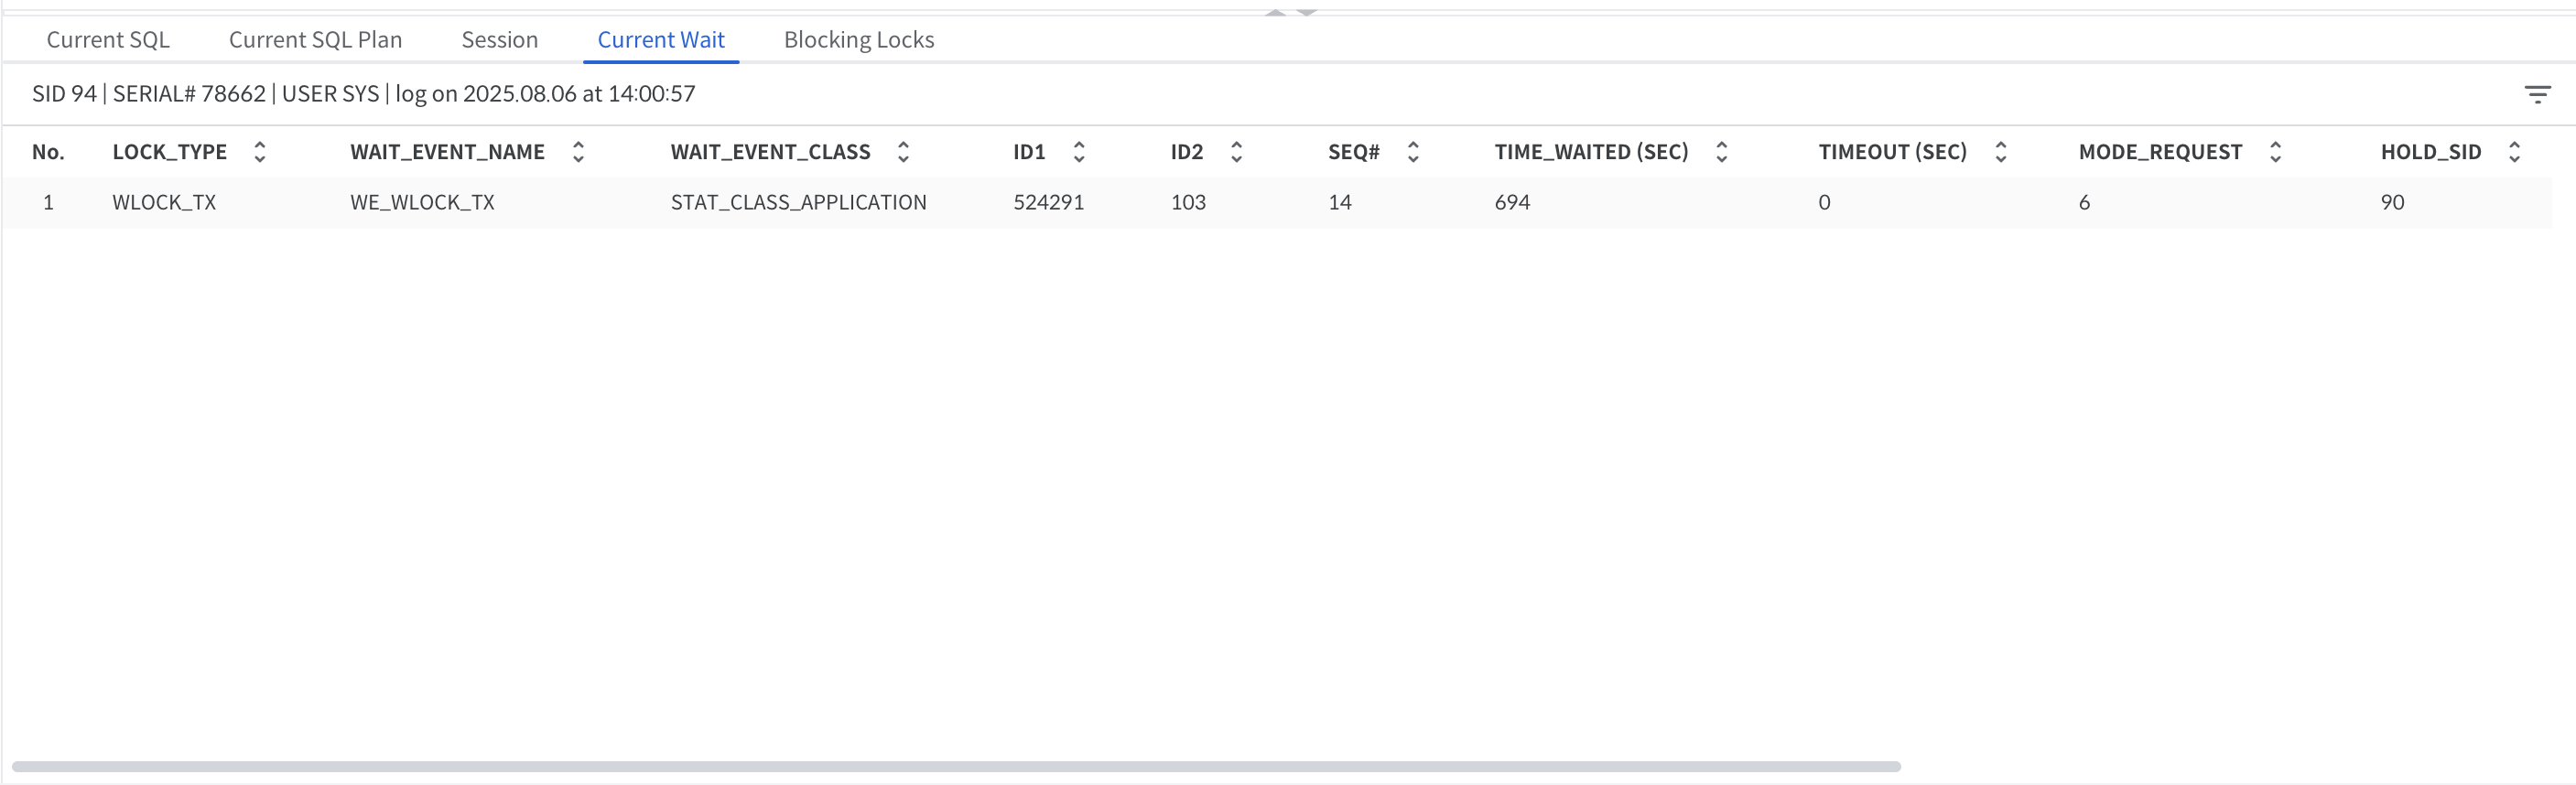2576x785 pixels.
Task: Open the Current SQL Plan tab
Action: click(315, 40)
